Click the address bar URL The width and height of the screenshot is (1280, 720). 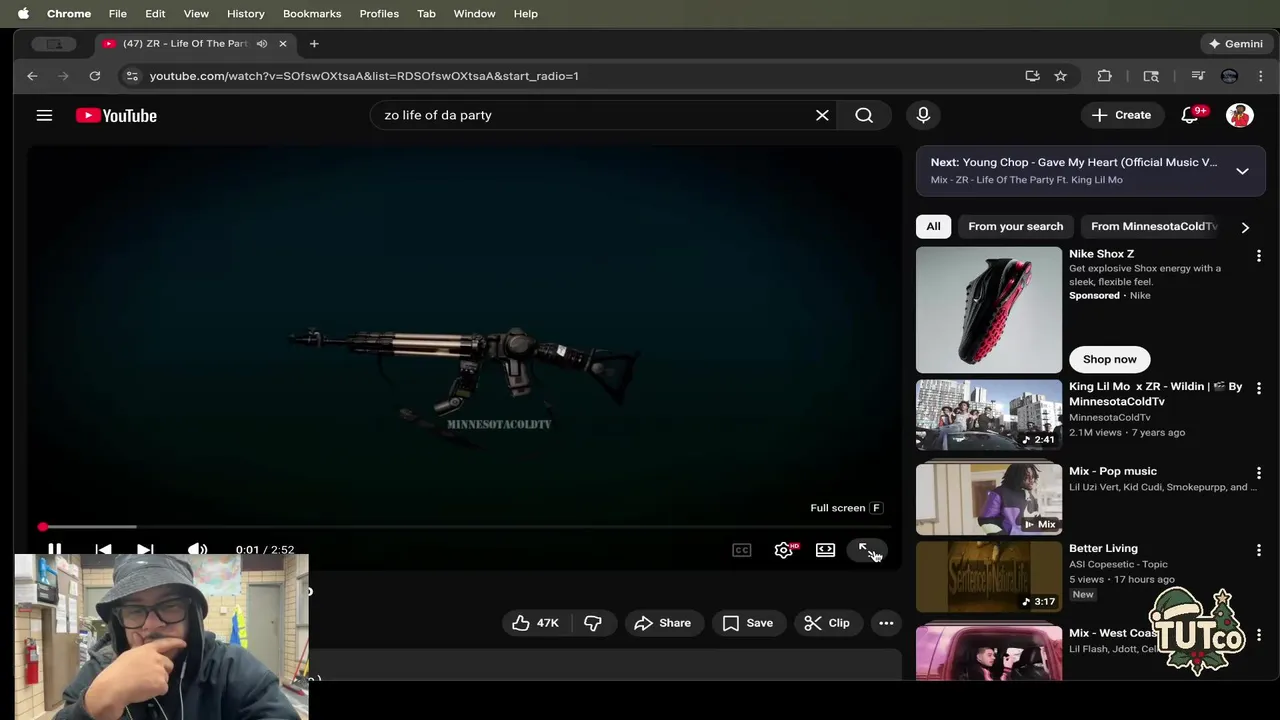tap(364, 76)
